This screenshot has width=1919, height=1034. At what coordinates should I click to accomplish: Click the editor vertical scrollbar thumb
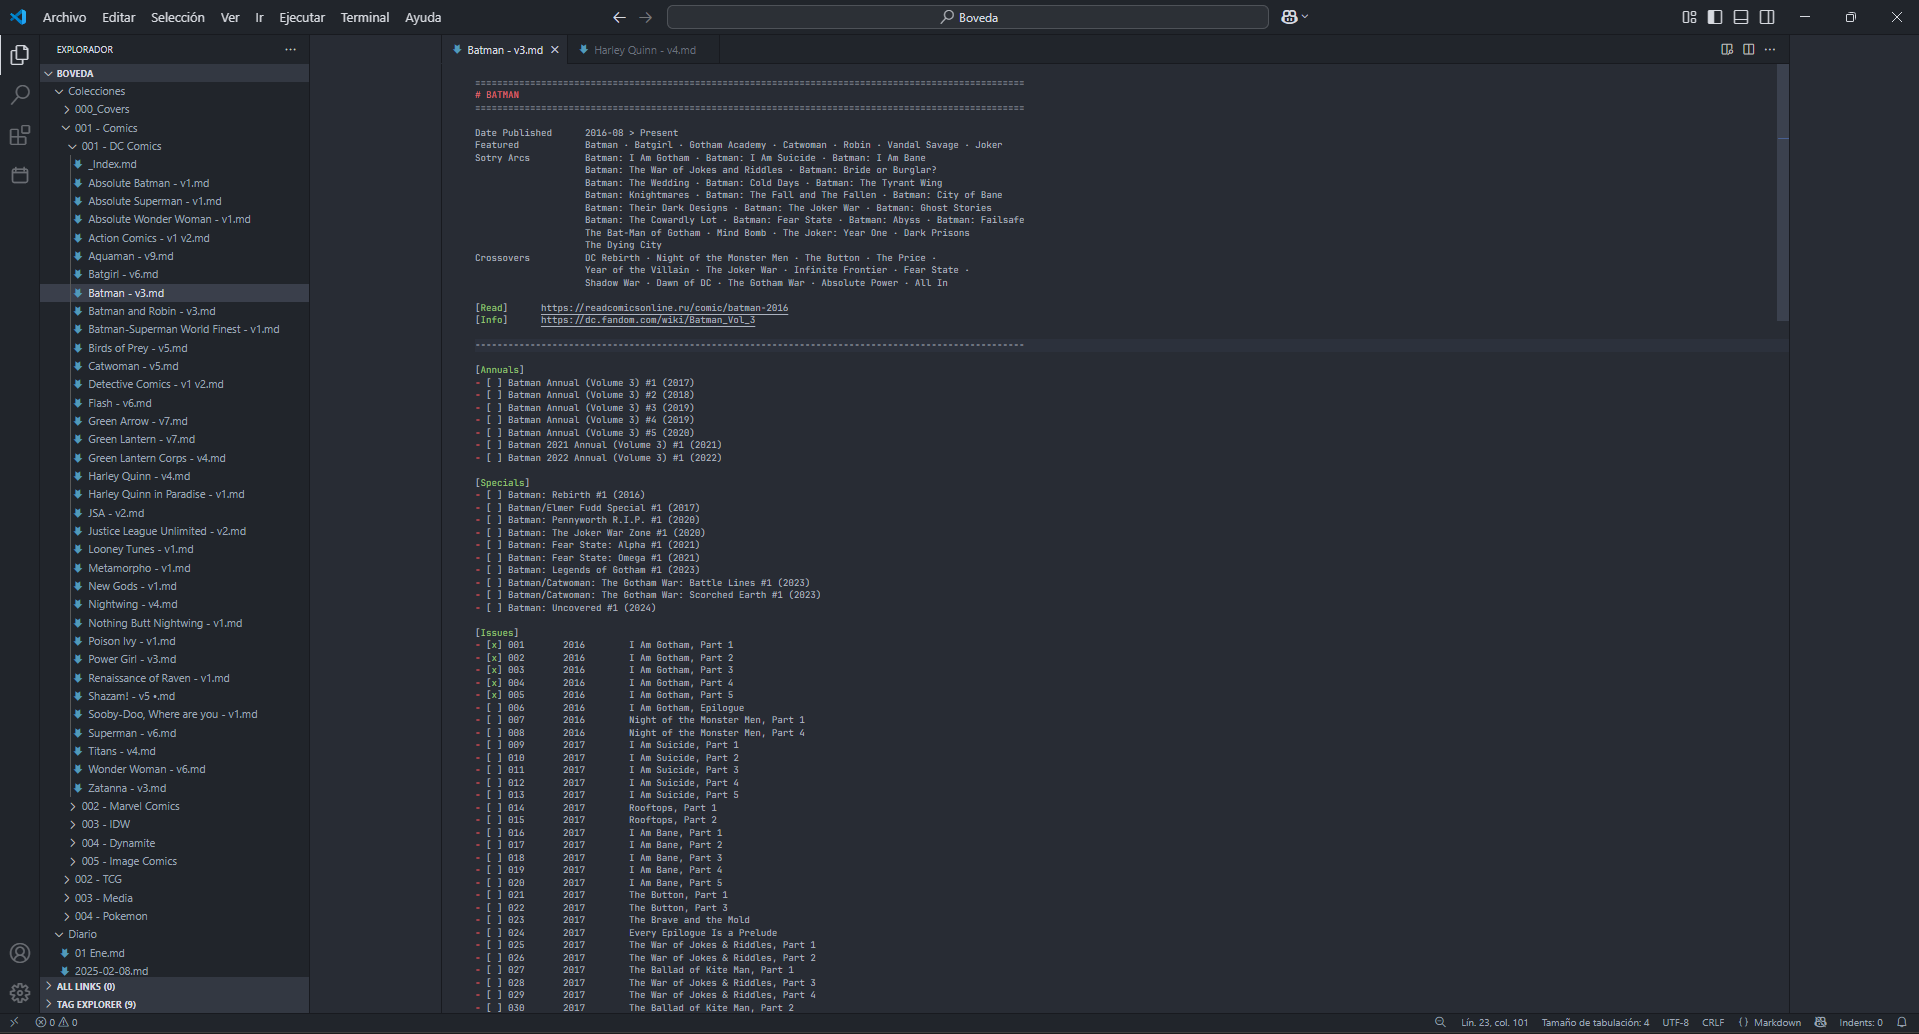point(1782,192)
